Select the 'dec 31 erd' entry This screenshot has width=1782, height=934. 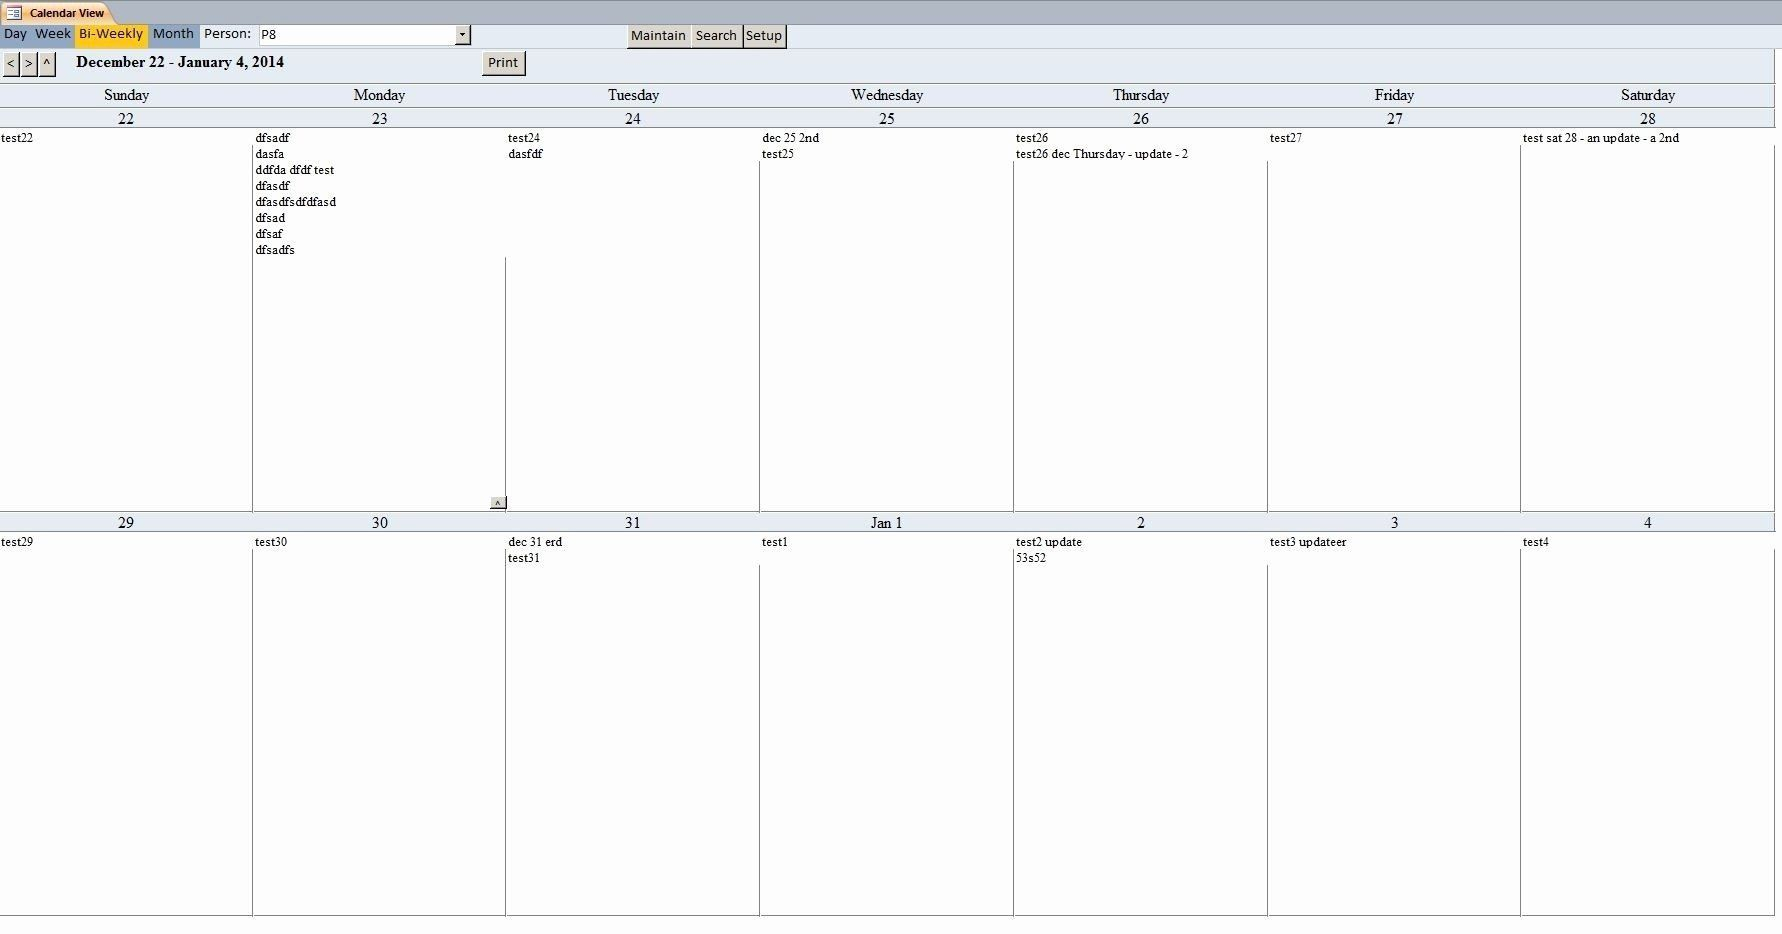pyautogui.click(x=535, y=542)
